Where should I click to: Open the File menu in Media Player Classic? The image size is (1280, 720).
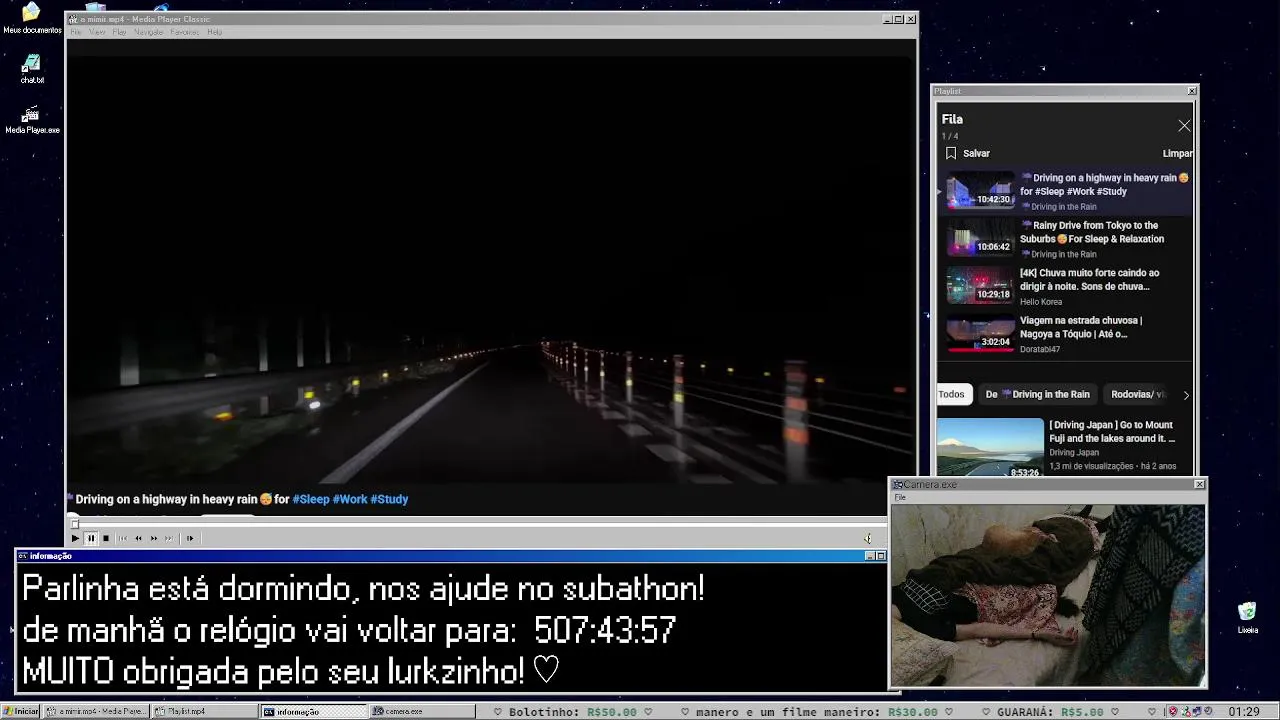pos(76,32)
